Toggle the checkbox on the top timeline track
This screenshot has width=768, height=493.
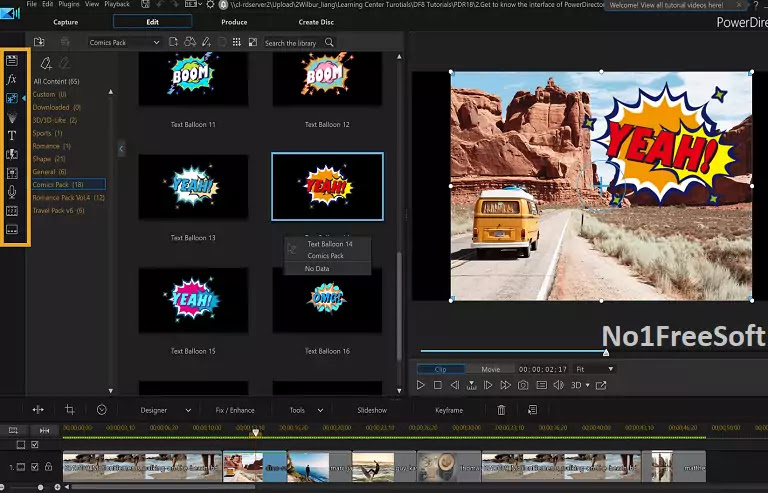[x=35, y=444]
